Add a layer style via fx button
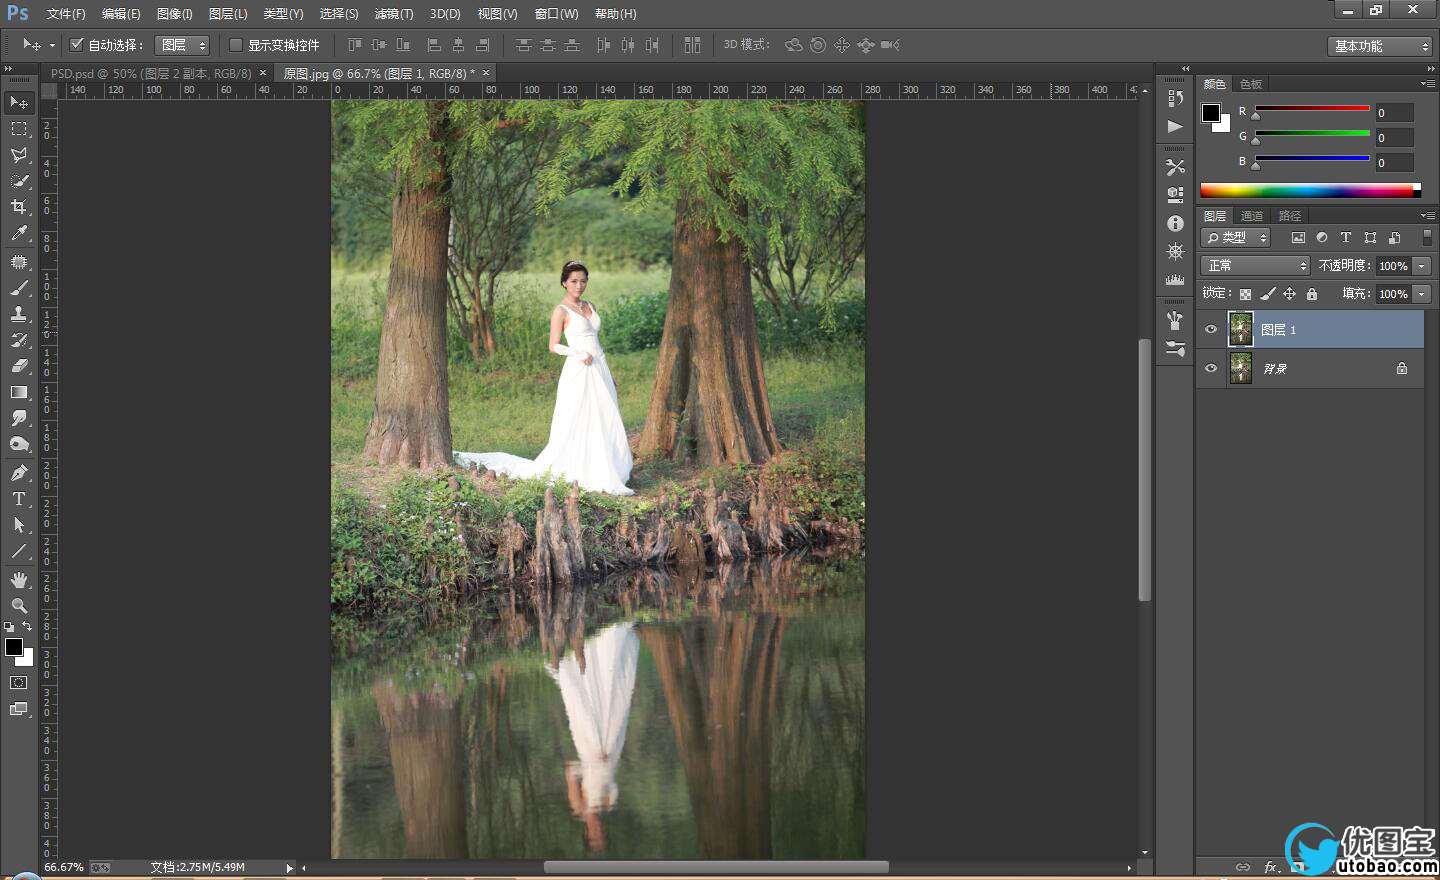Screen dimensions: 1440x880 point(1271,867)
